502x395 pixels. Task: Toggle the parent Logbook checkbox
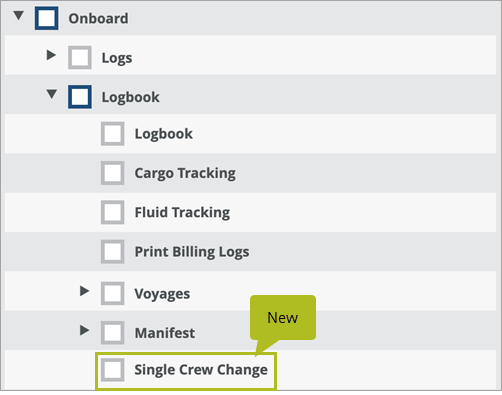80,97
